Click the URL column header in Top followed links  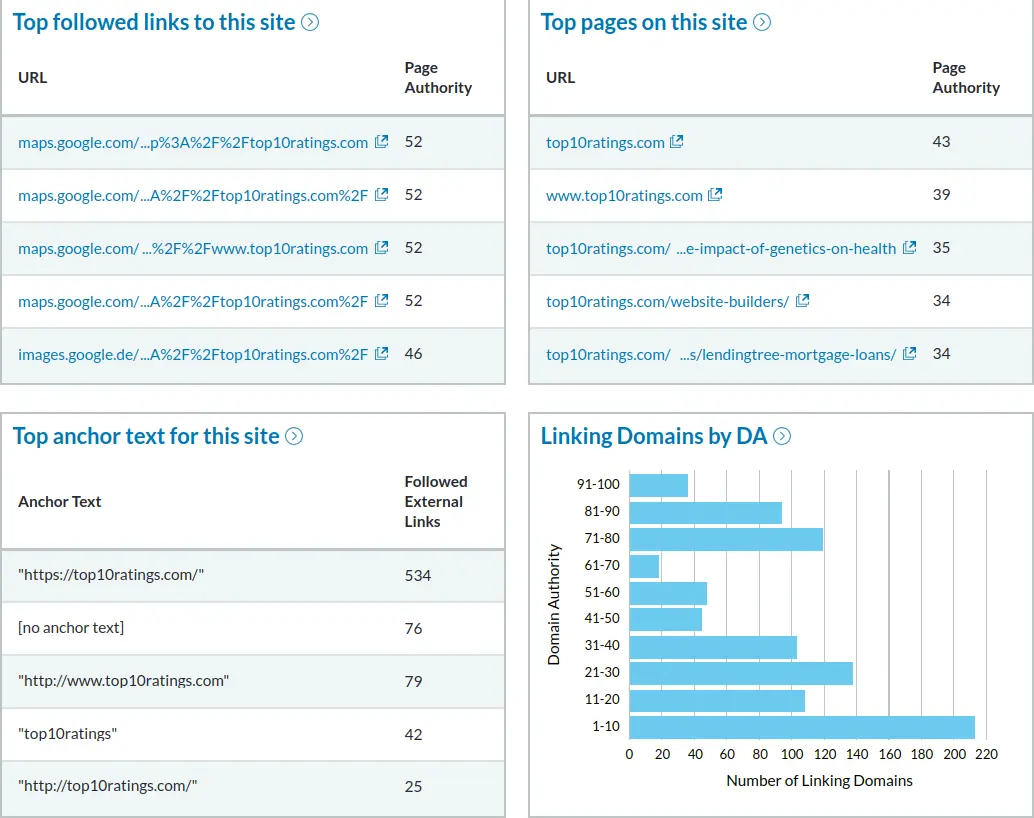pos(33,78)
